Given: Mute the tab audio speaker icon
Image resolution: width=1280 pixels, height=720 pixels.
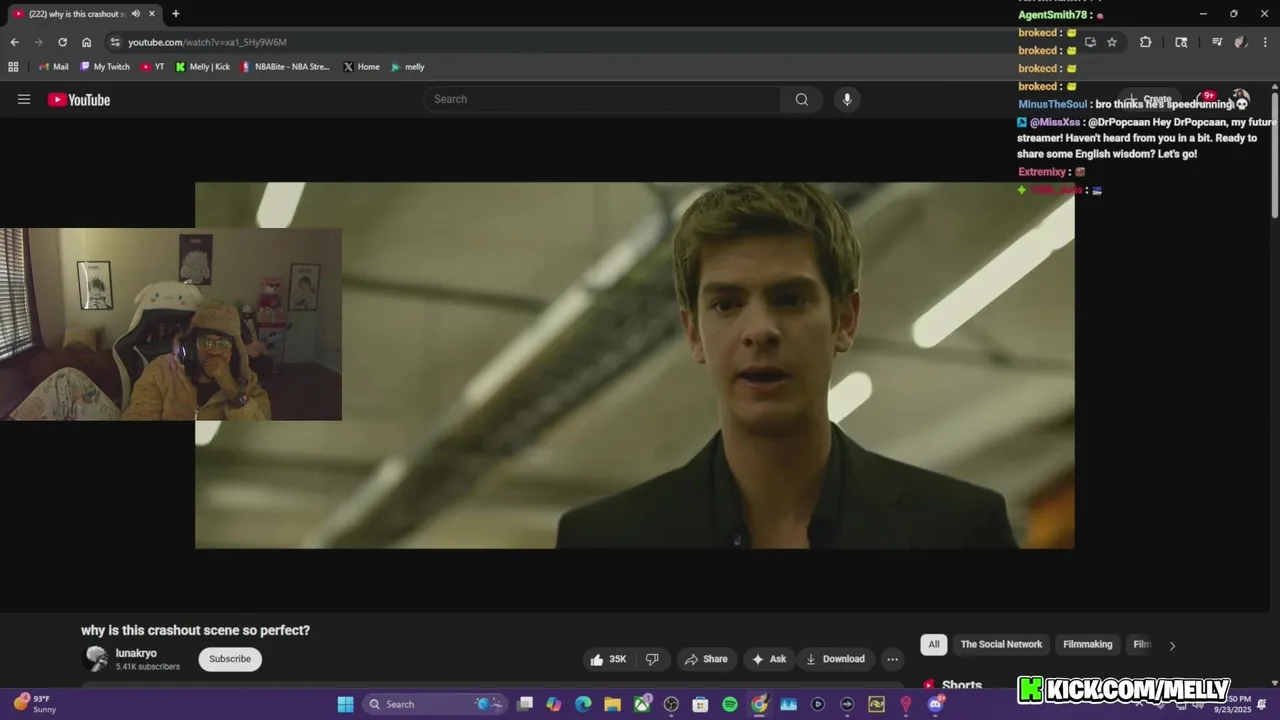Looking at the screenshot, I should point(135,14).
